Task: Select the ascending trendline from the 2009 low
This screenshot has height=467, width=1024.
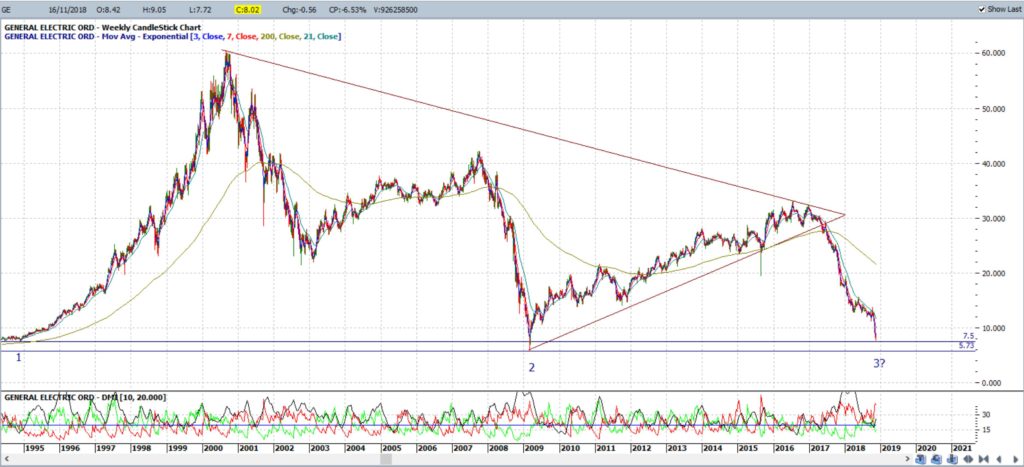Action: 687,282
